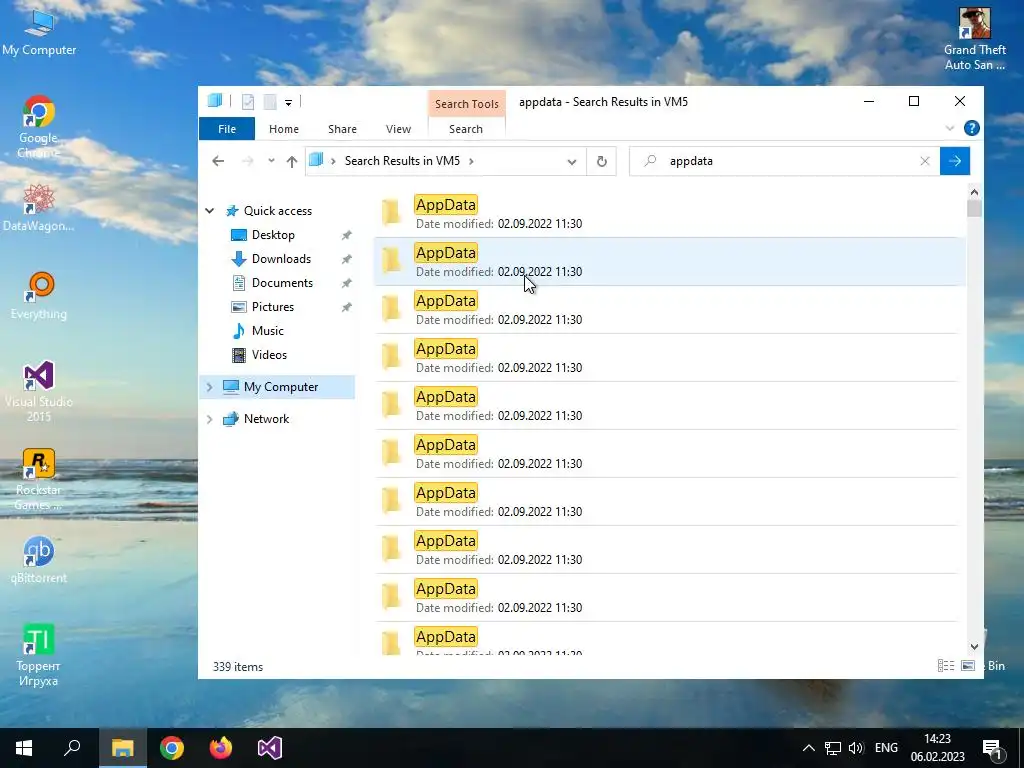Open Торрент Игруха desktop shortcut
Viewport: 1024px width, 768px height.
[x=39, y=655]
